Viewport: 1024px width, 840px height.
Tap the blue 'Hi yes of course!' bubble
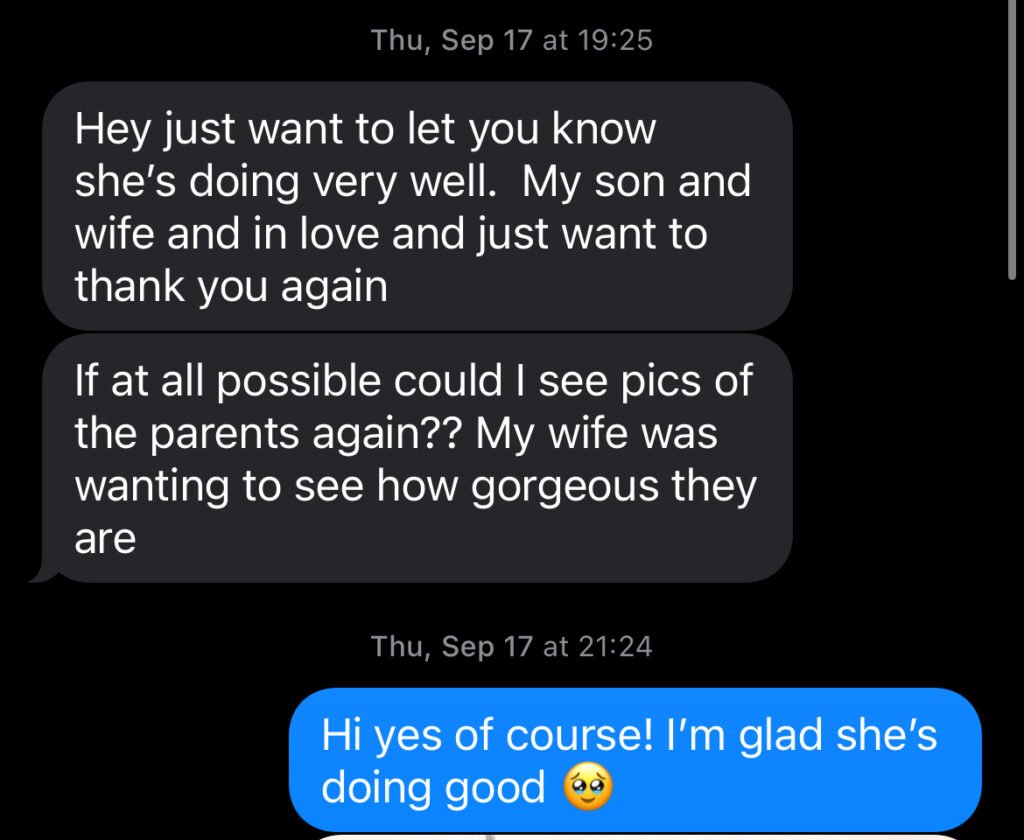click(635, 760)
